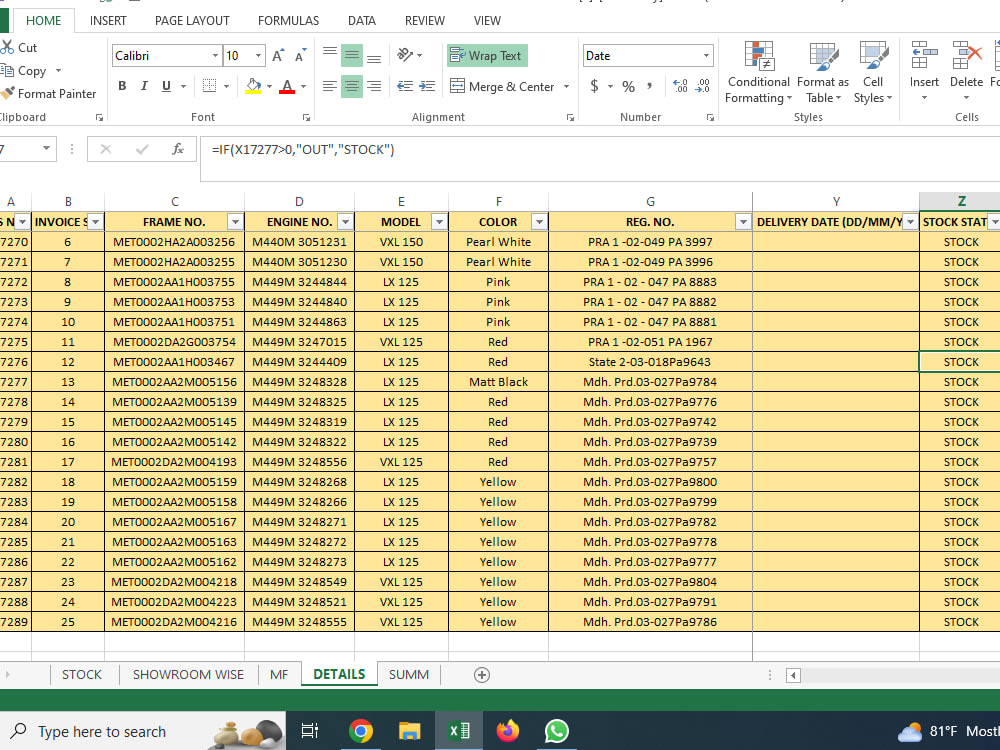Open Merge & Center dropdown arrow
This screenshot has height=750, width=1000.
[566, 86]
